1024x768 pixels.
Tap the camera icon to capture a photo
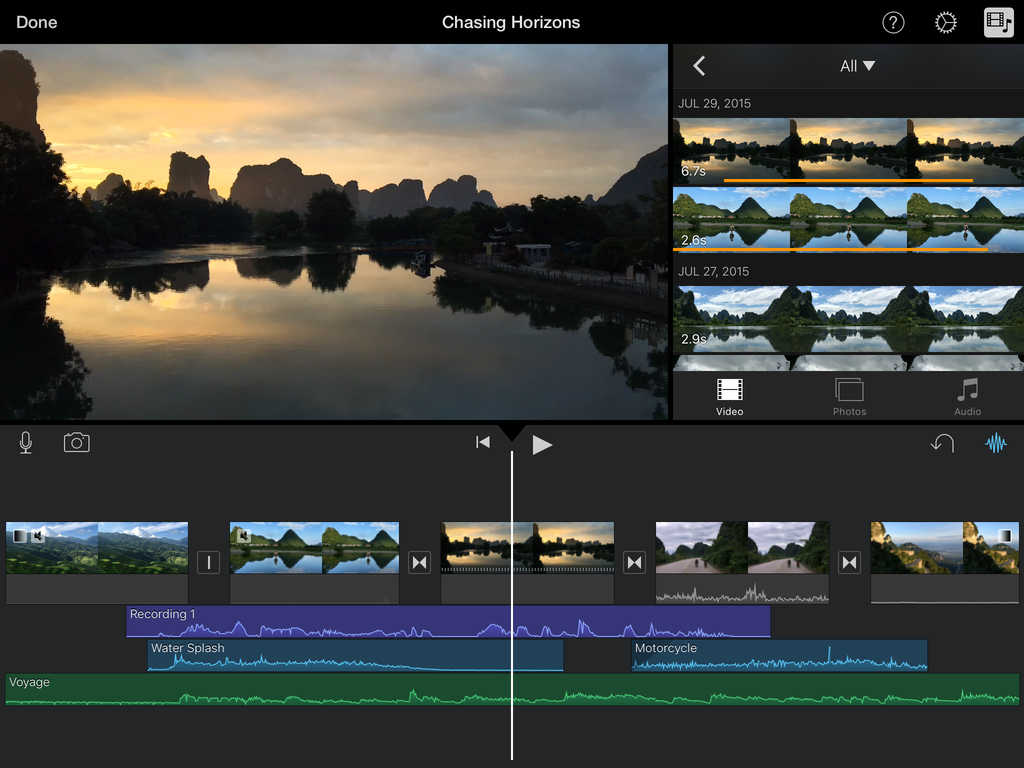(x=78, y=443)
